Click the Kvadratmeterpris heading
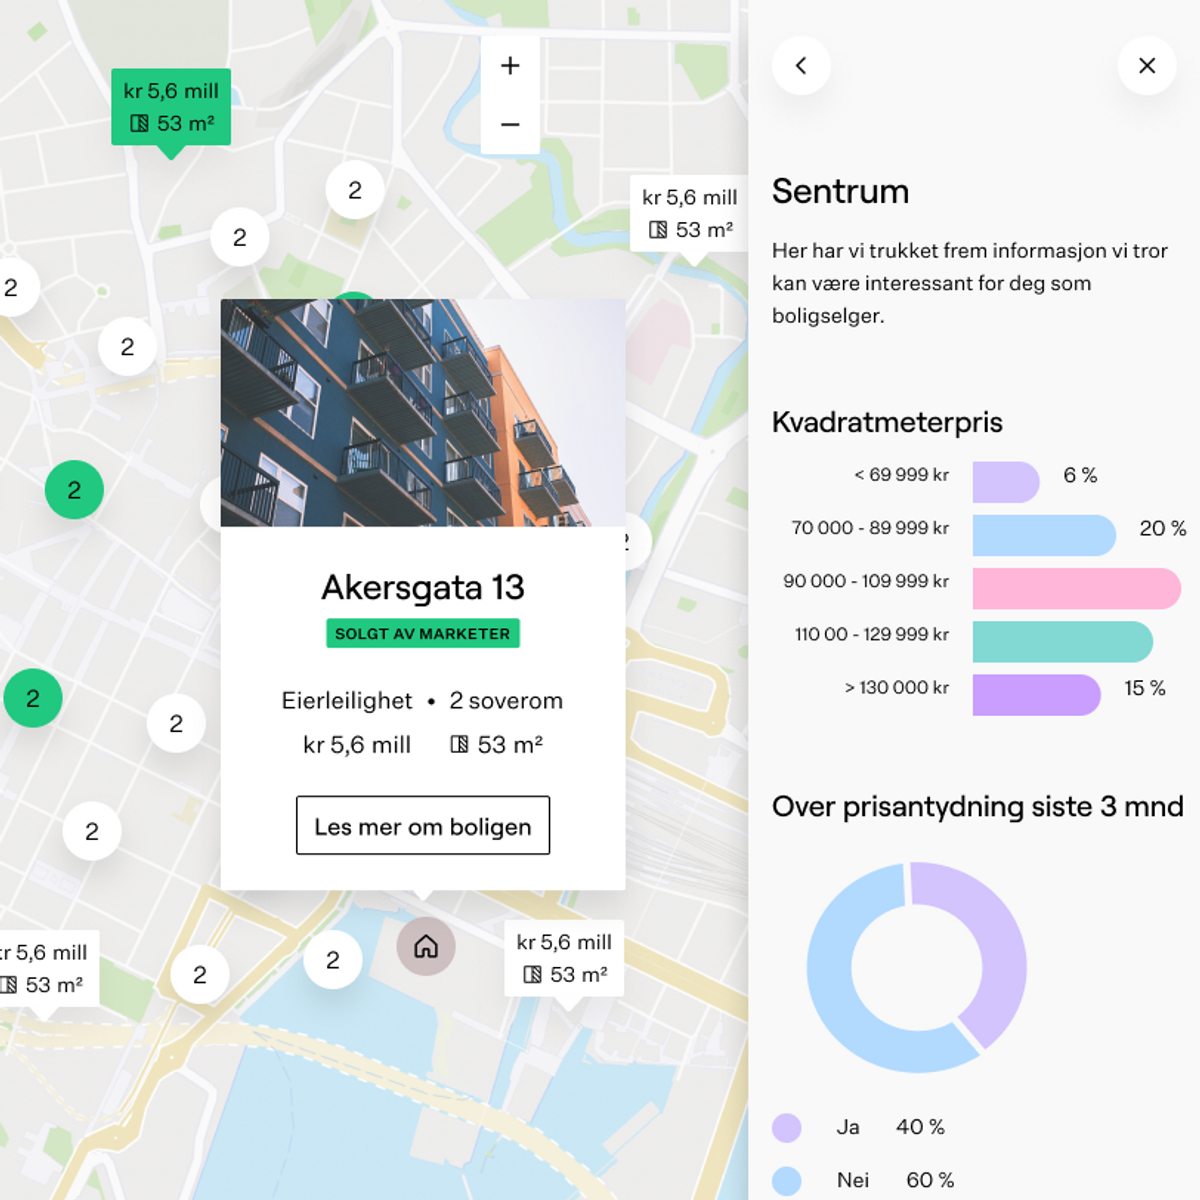The height and width of the screenshot is (1200, 1200). pyautogui.click(x=887, y=422)
